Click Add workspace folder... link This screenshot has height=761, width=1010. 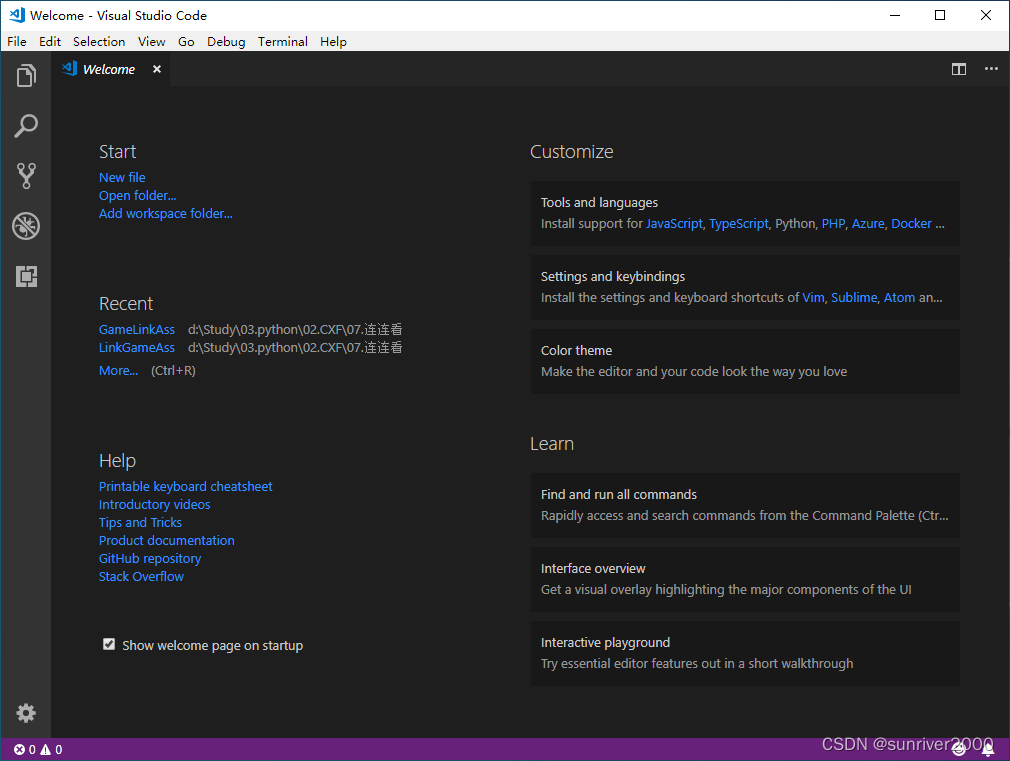(166, 213)
